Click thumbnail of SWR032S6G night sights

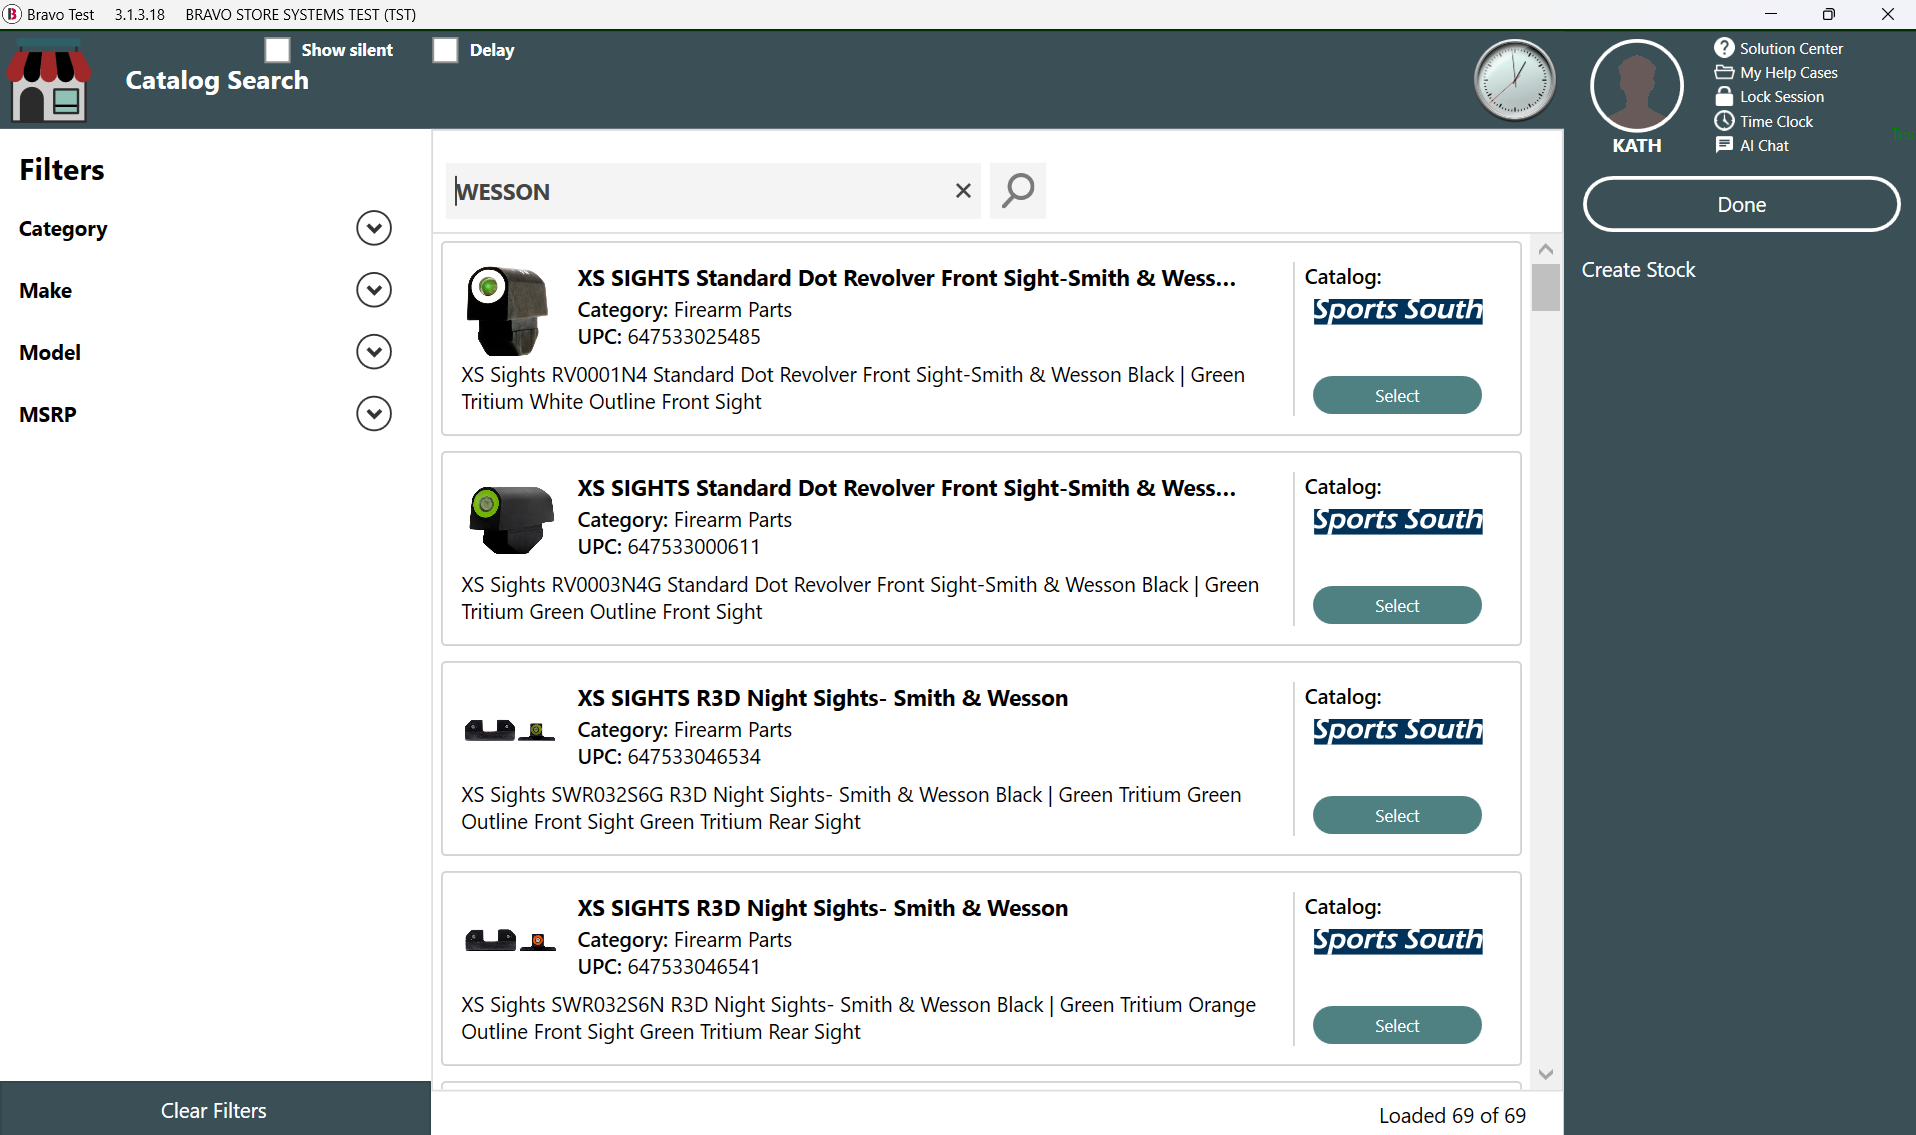(509, 730)
